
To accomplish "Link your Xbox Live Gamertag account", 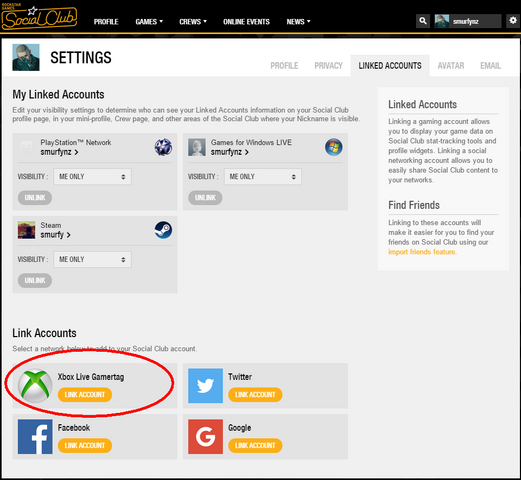I will coord(85,395).
